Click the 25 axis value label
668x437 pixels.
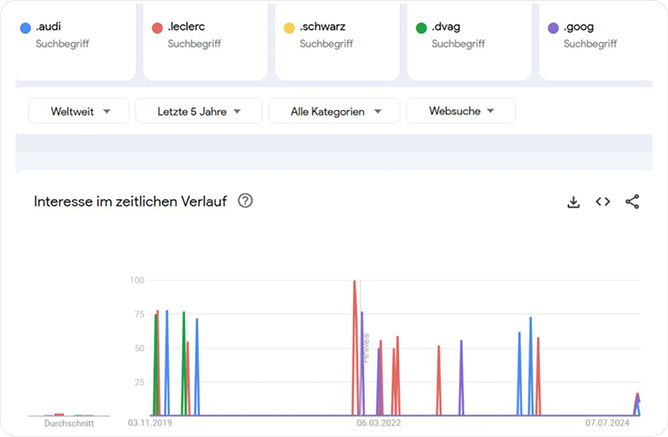(x=139, y=382)
